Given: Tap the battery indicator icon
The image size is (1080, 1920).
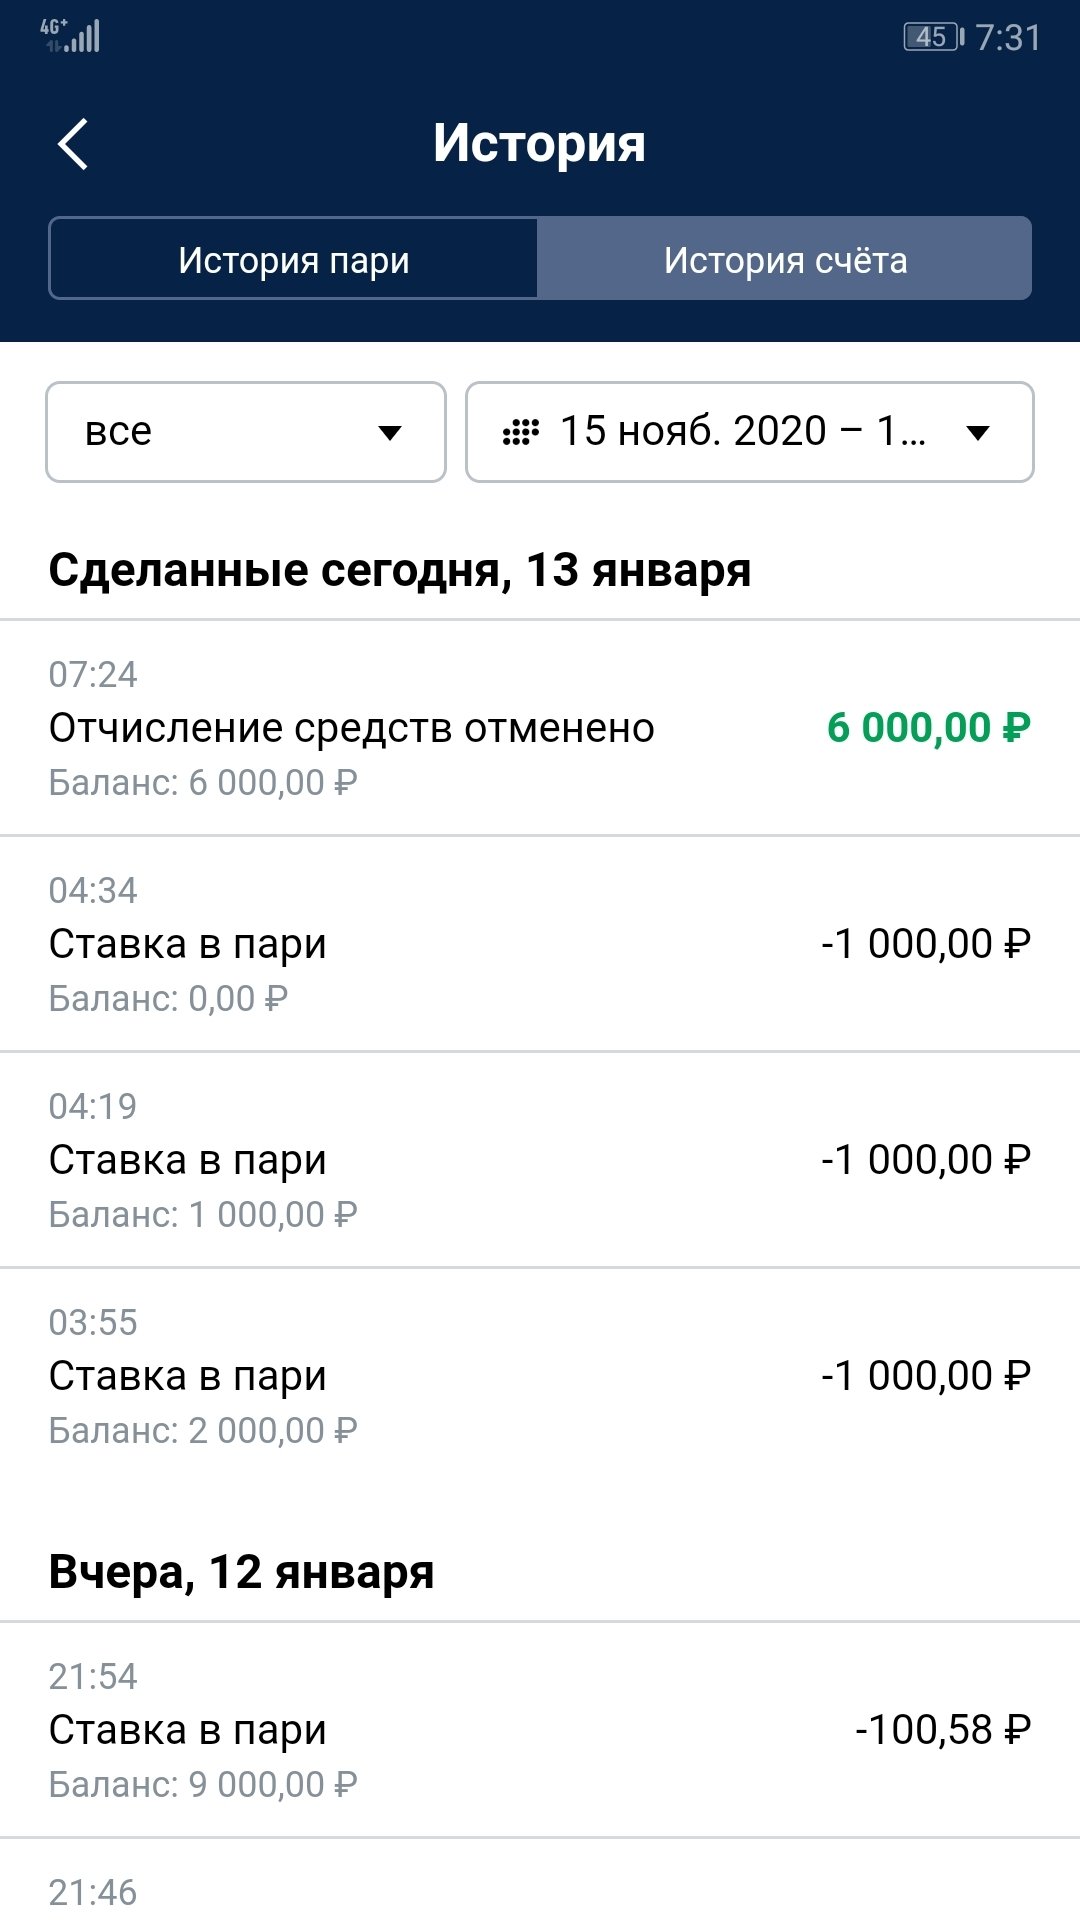Looking at the screenshot, I should tap(932, 37).
